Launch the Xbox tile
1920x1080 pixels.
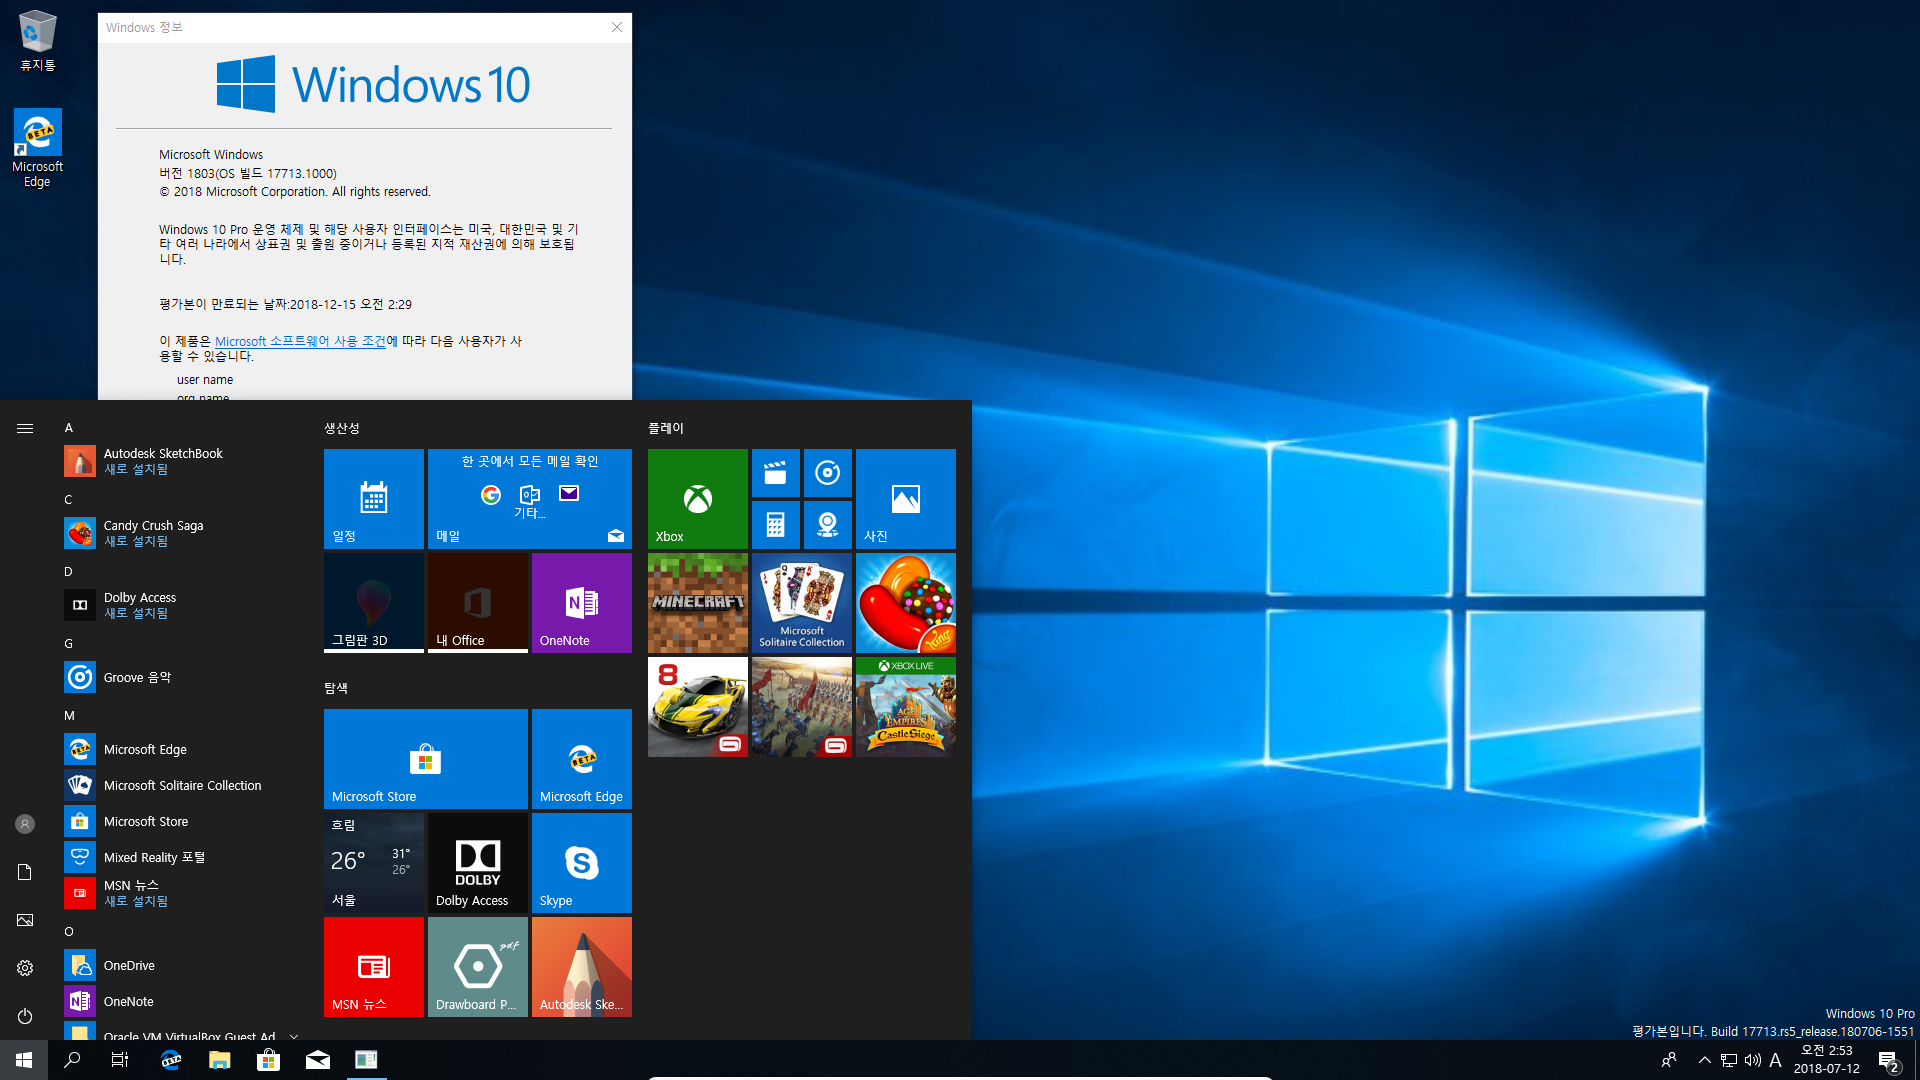click(x=698, y=499)
